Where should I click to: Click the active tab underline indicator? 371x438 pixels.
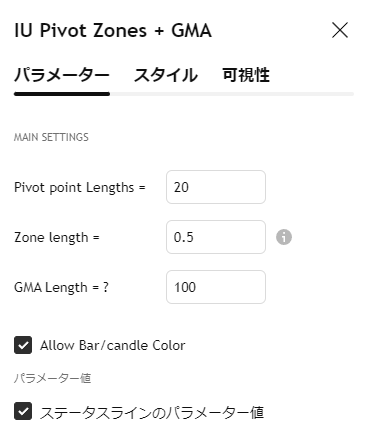pos(62,94)
